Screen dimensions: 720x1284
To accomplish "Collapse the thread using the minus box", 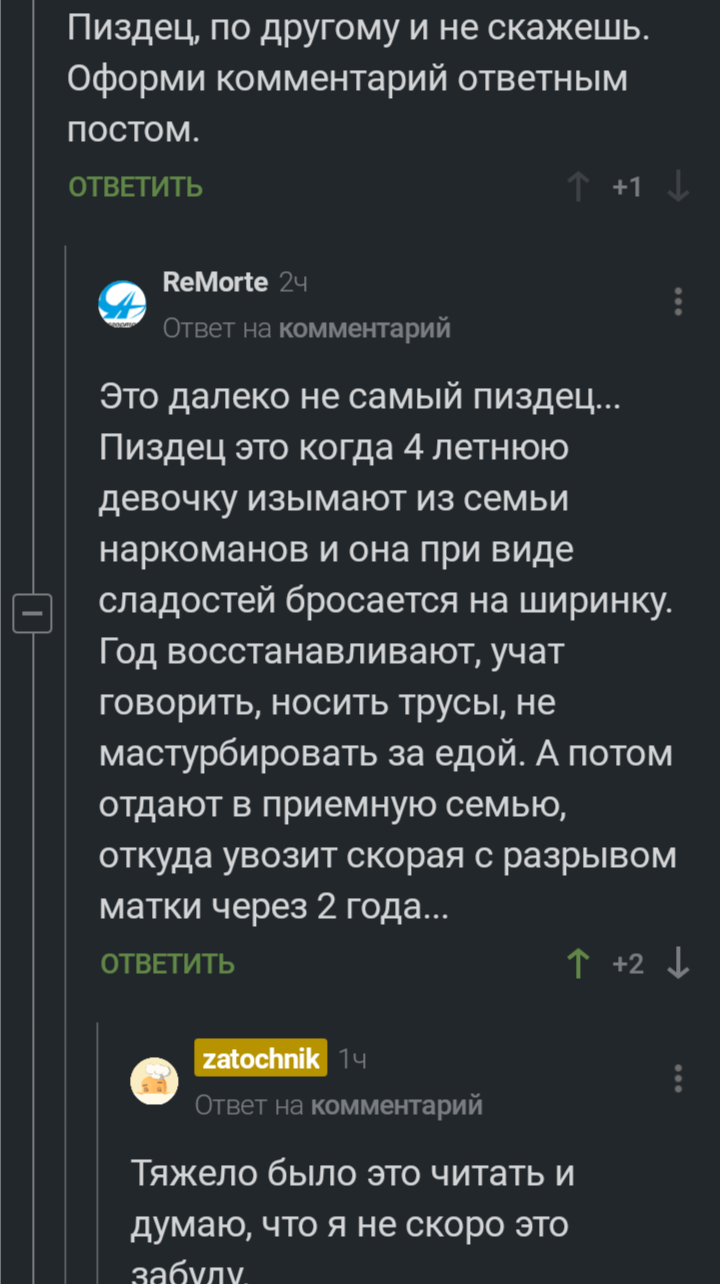I will tap(31, 612).
